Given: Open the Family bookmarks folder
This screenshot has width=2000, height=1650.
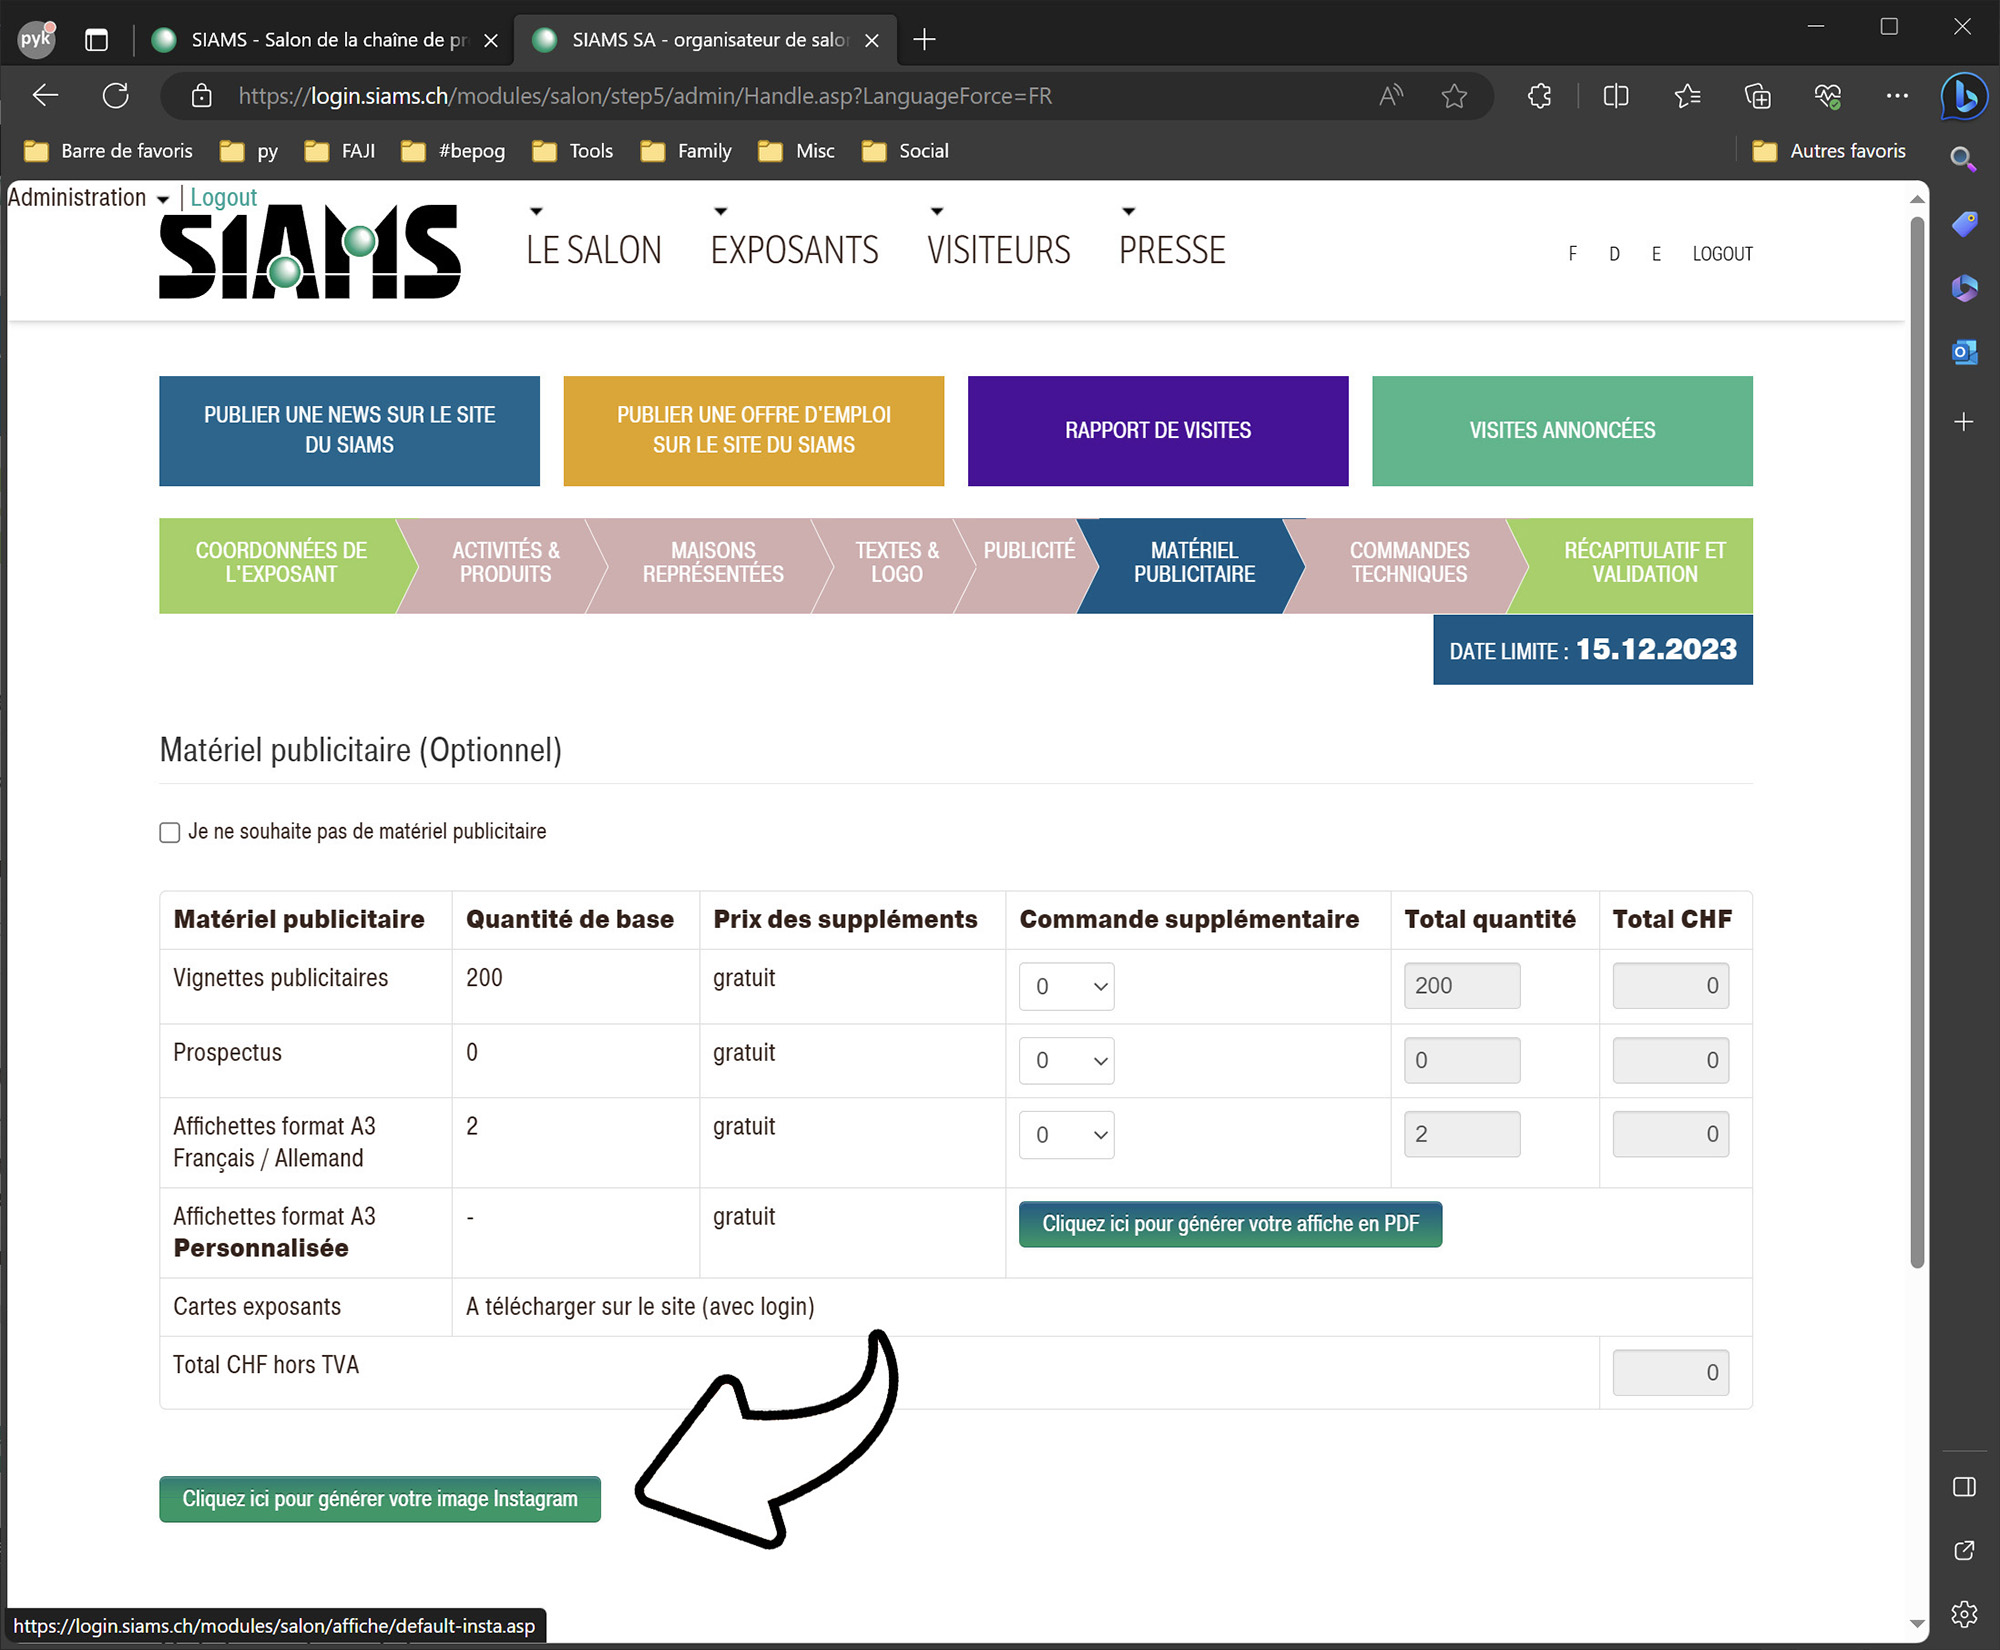Looking at the screenshot, I should [687, 151].
